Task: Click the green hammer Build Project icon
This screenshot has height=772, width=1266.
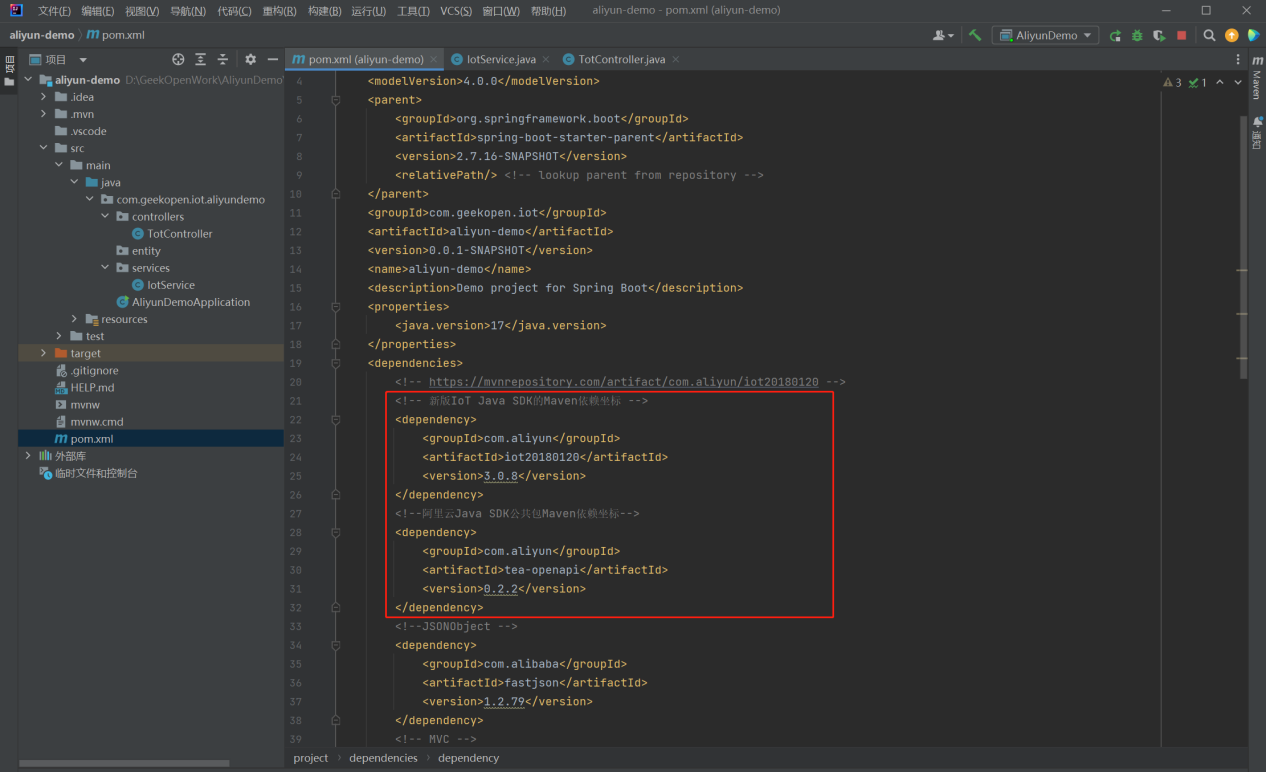Action: tap(975, 35)
